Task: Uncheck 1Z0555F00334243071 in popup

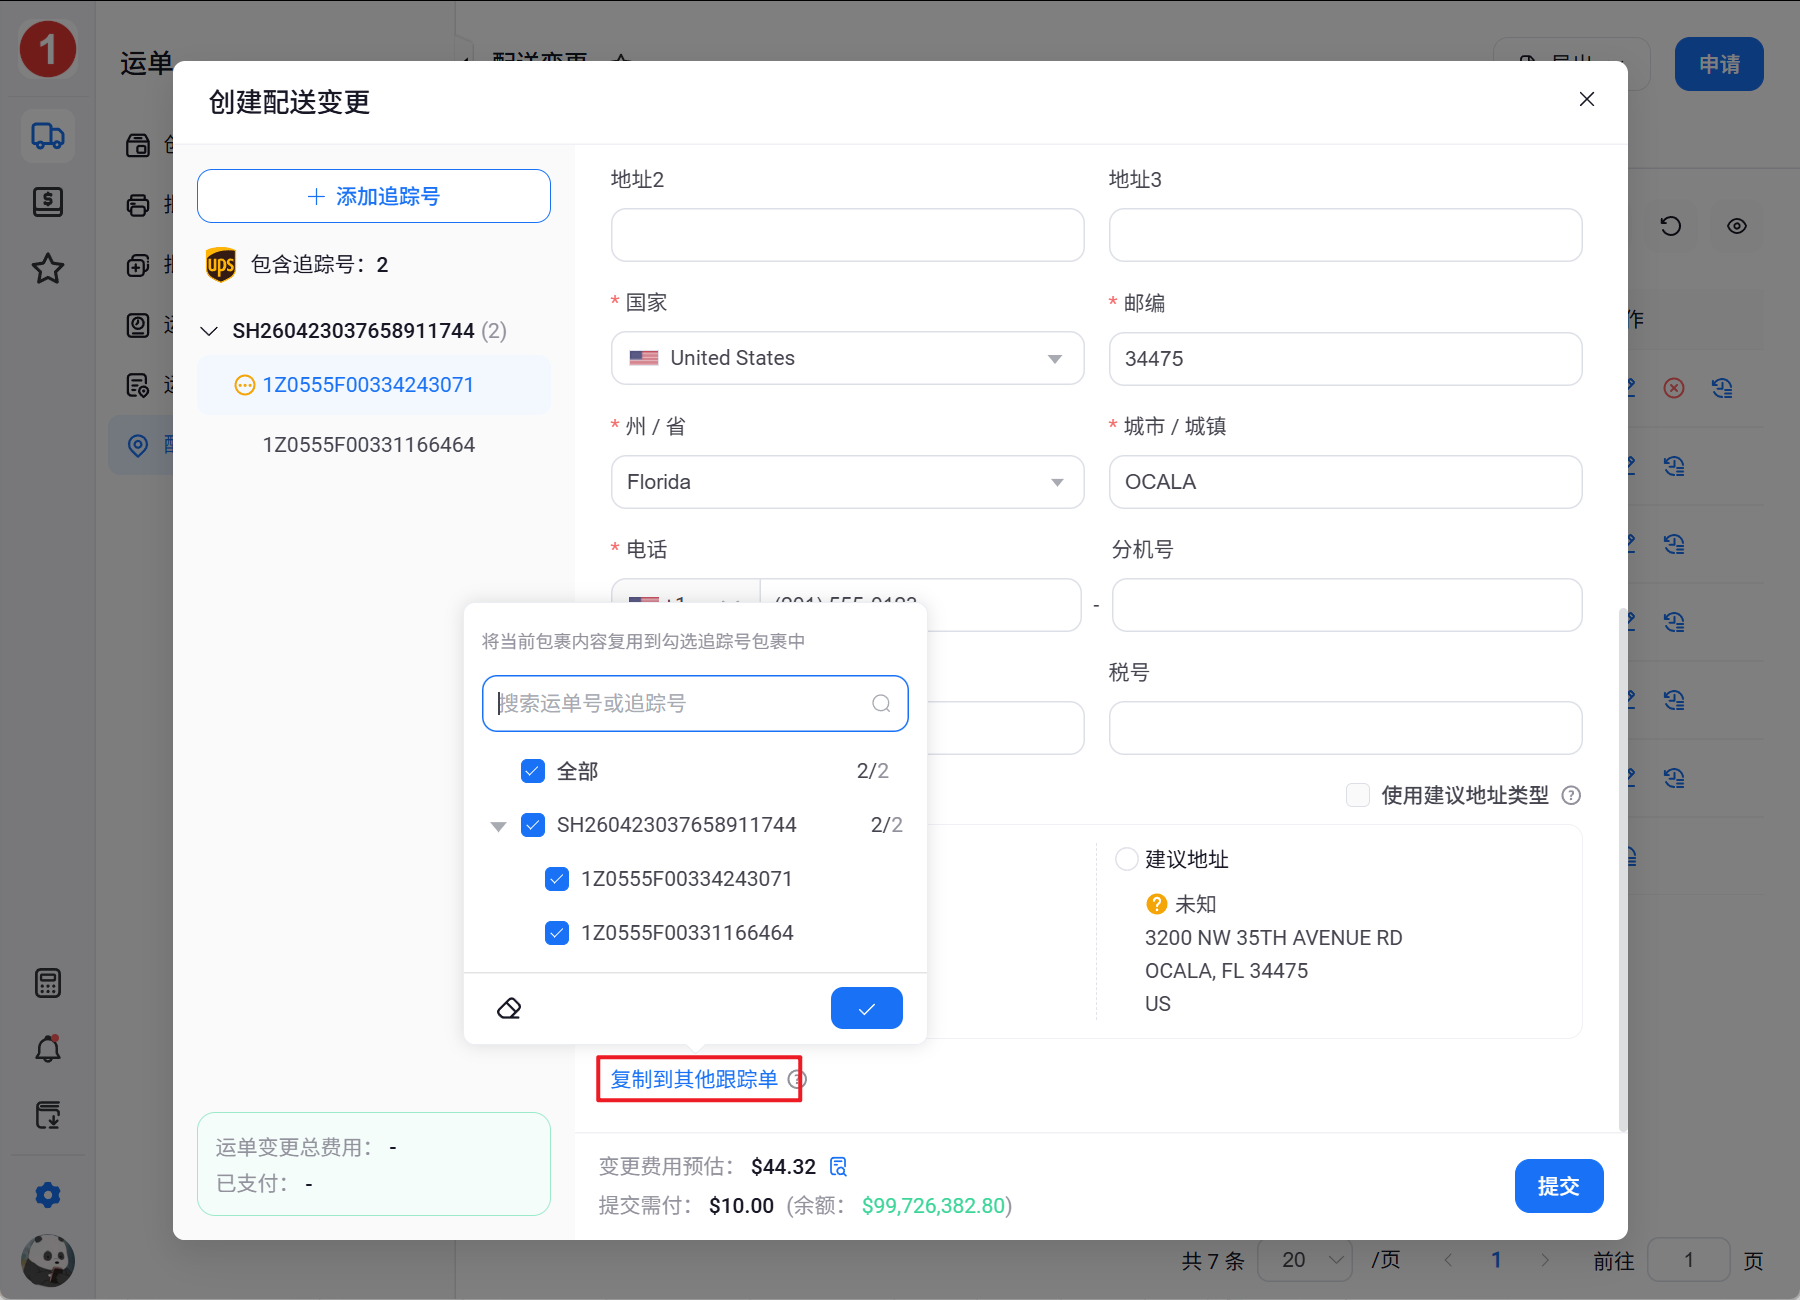Action: click(557, 879)
